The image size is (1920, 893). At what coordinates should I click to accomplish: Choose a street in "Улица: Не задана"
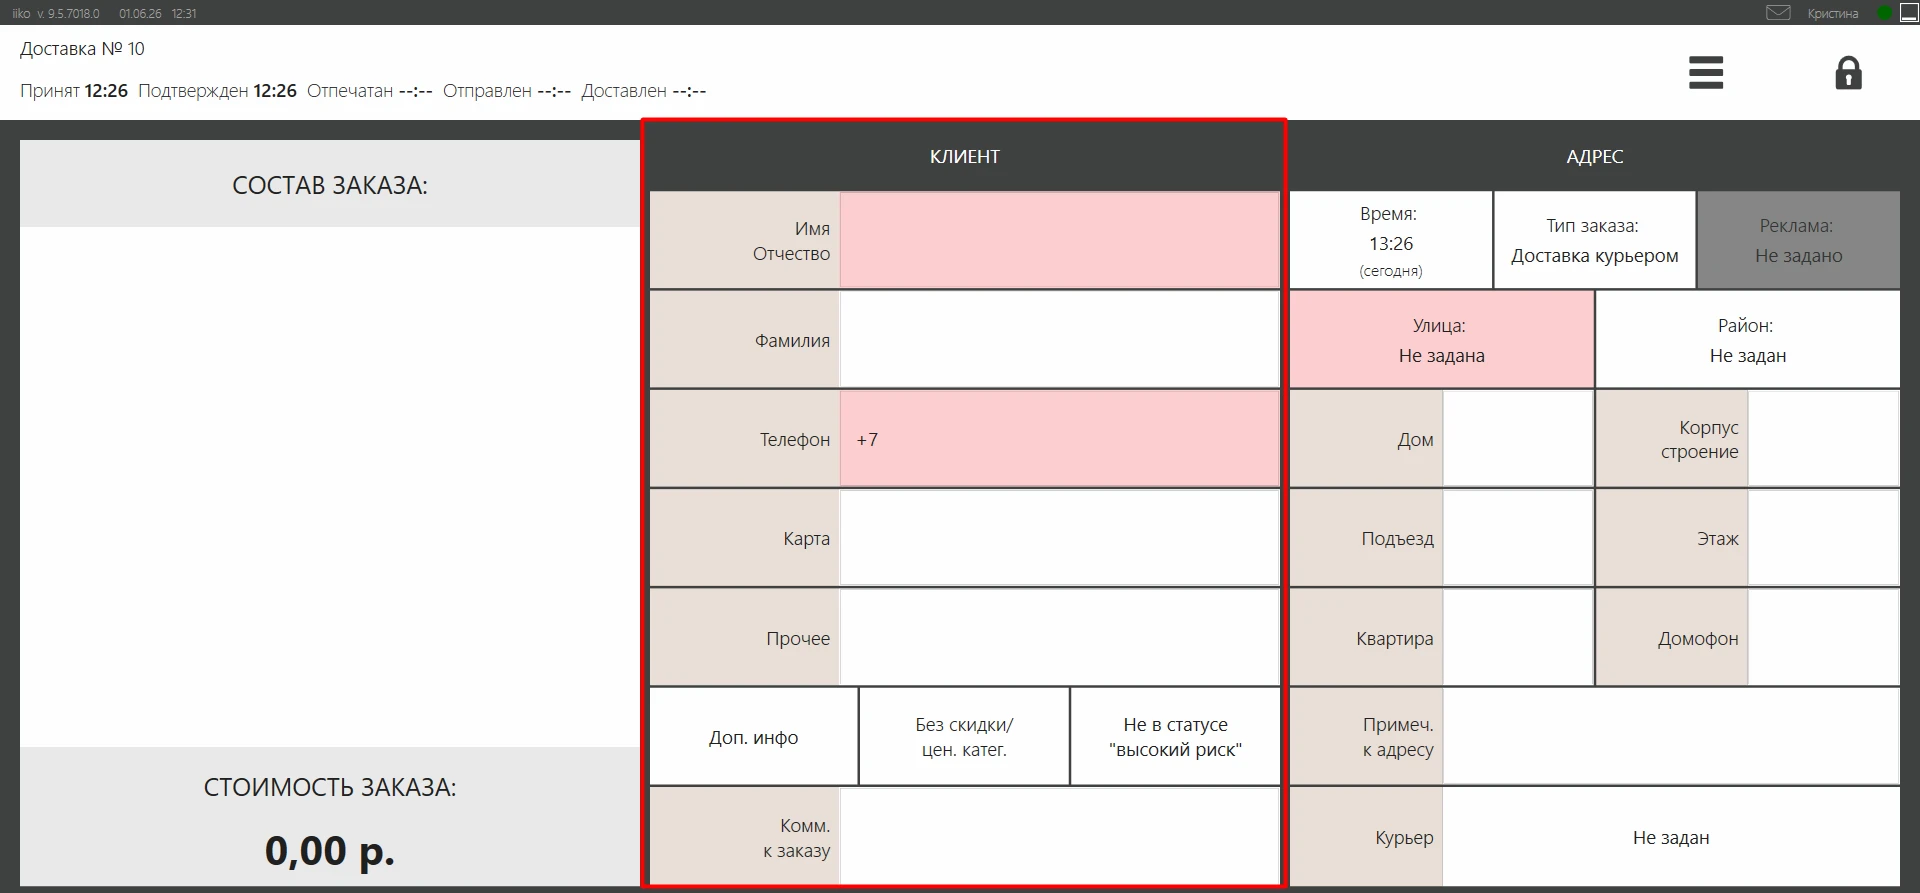pos(1441,340)
